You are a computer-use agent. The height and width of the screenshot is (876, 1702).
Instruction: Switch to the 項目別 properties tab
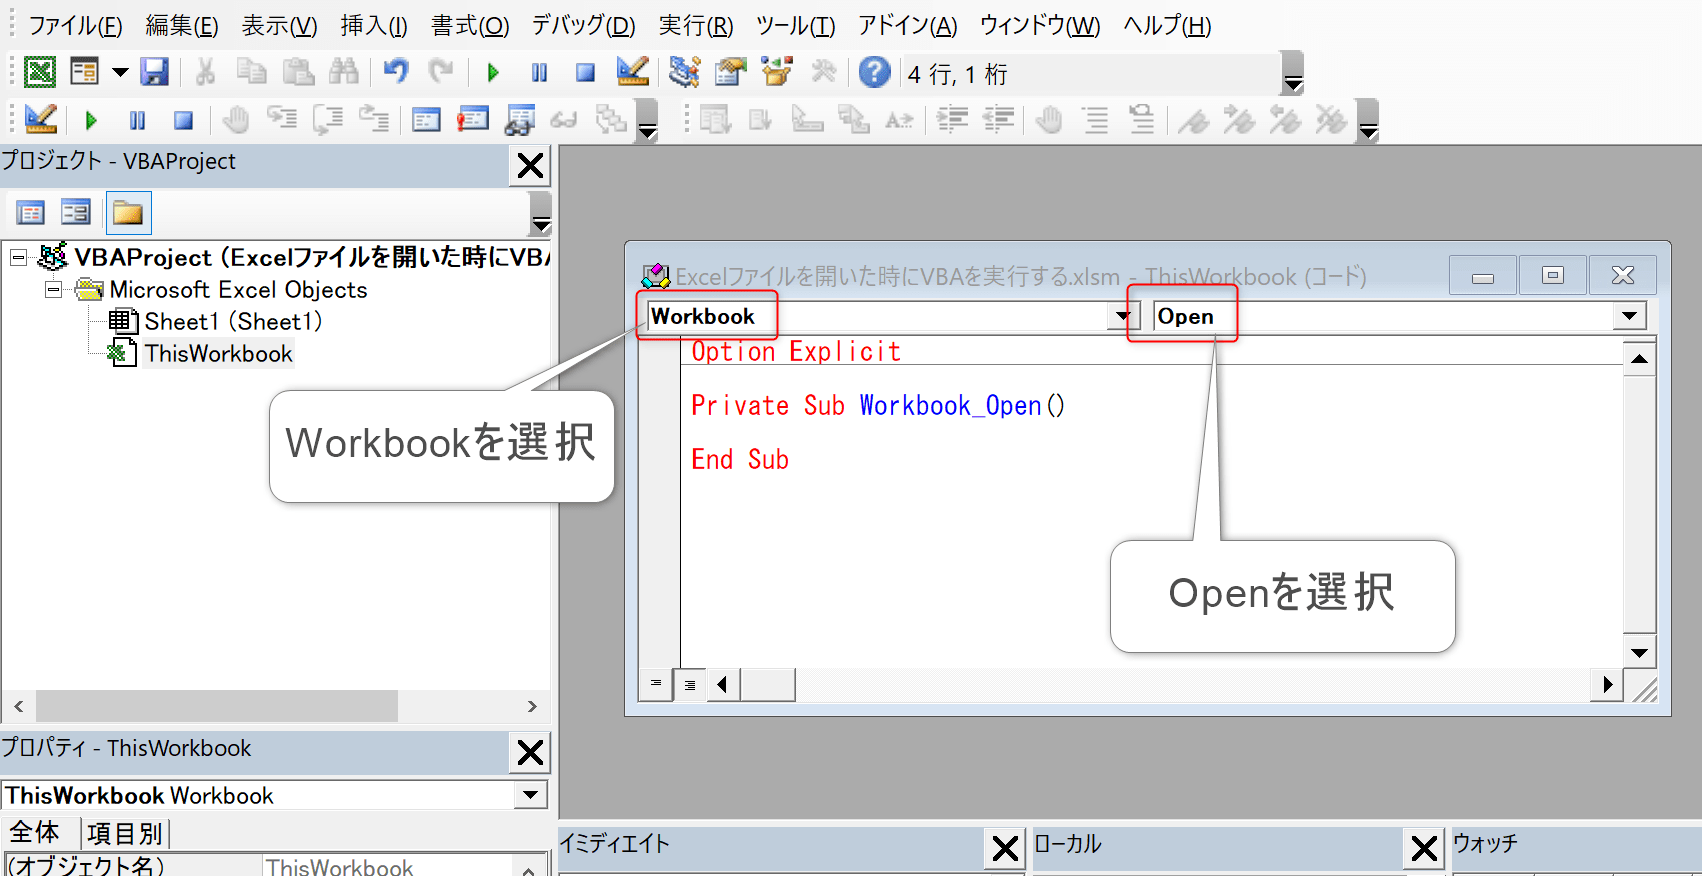(124, 833)
